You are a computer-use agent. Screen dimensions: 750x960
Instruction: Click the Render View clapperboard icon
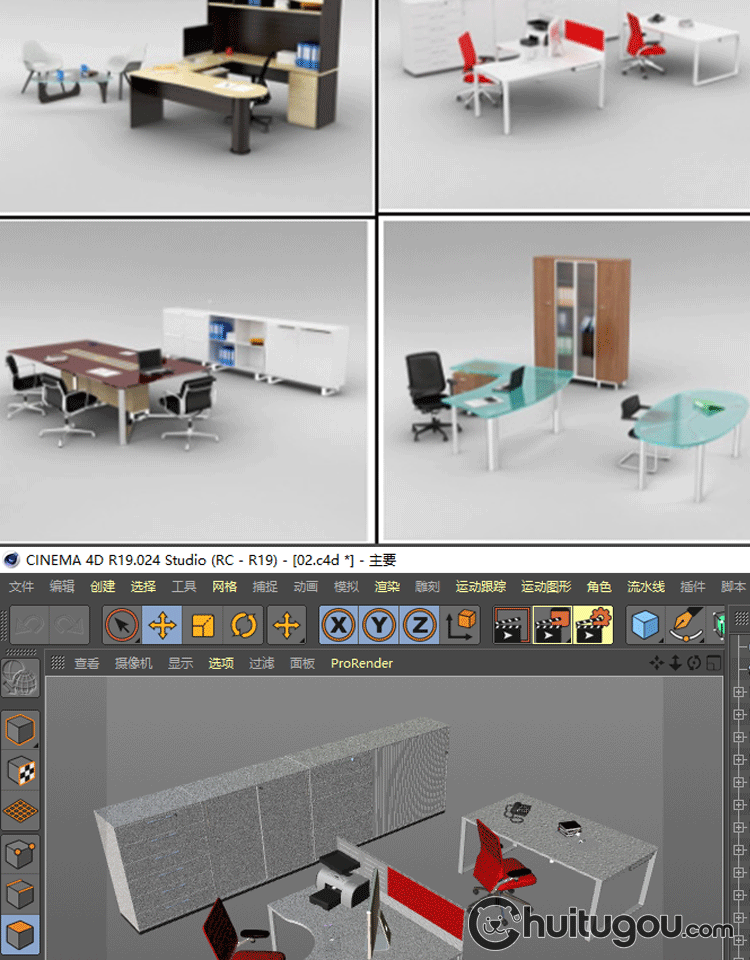coord(512,626)
